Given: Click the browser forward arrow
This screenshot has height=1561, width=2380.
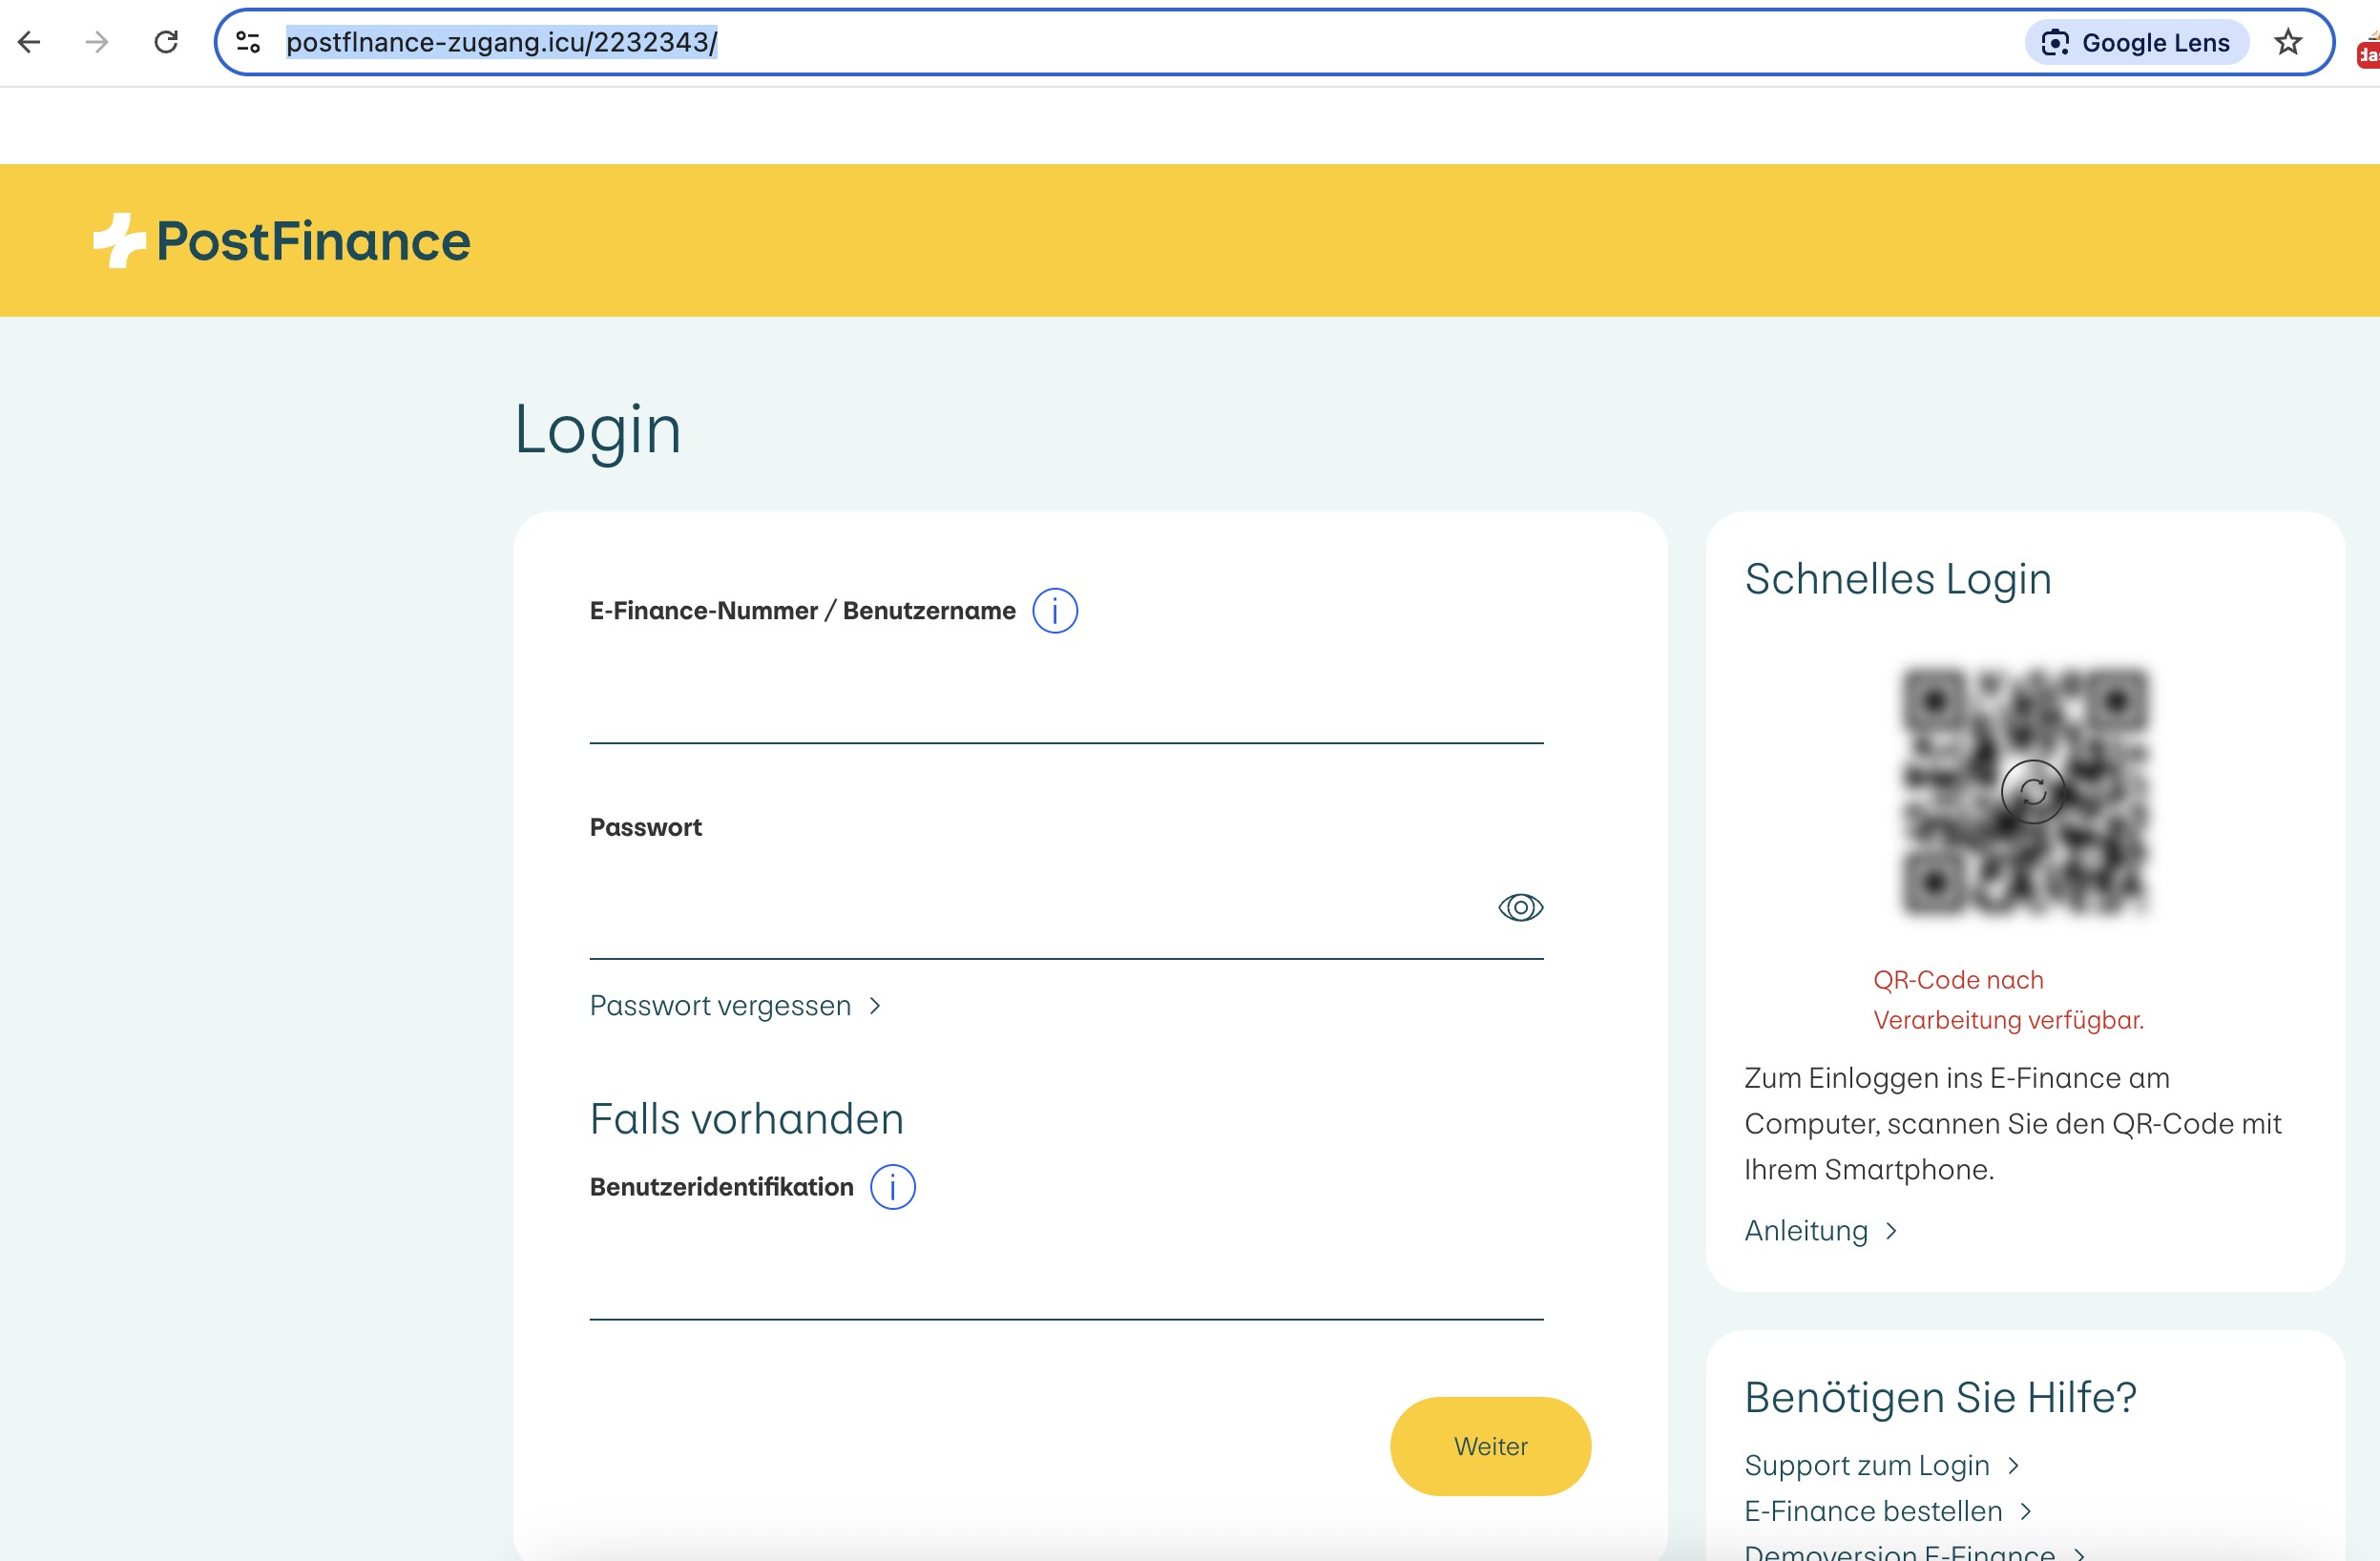Looking at the screenshot, I should [97, 42].
